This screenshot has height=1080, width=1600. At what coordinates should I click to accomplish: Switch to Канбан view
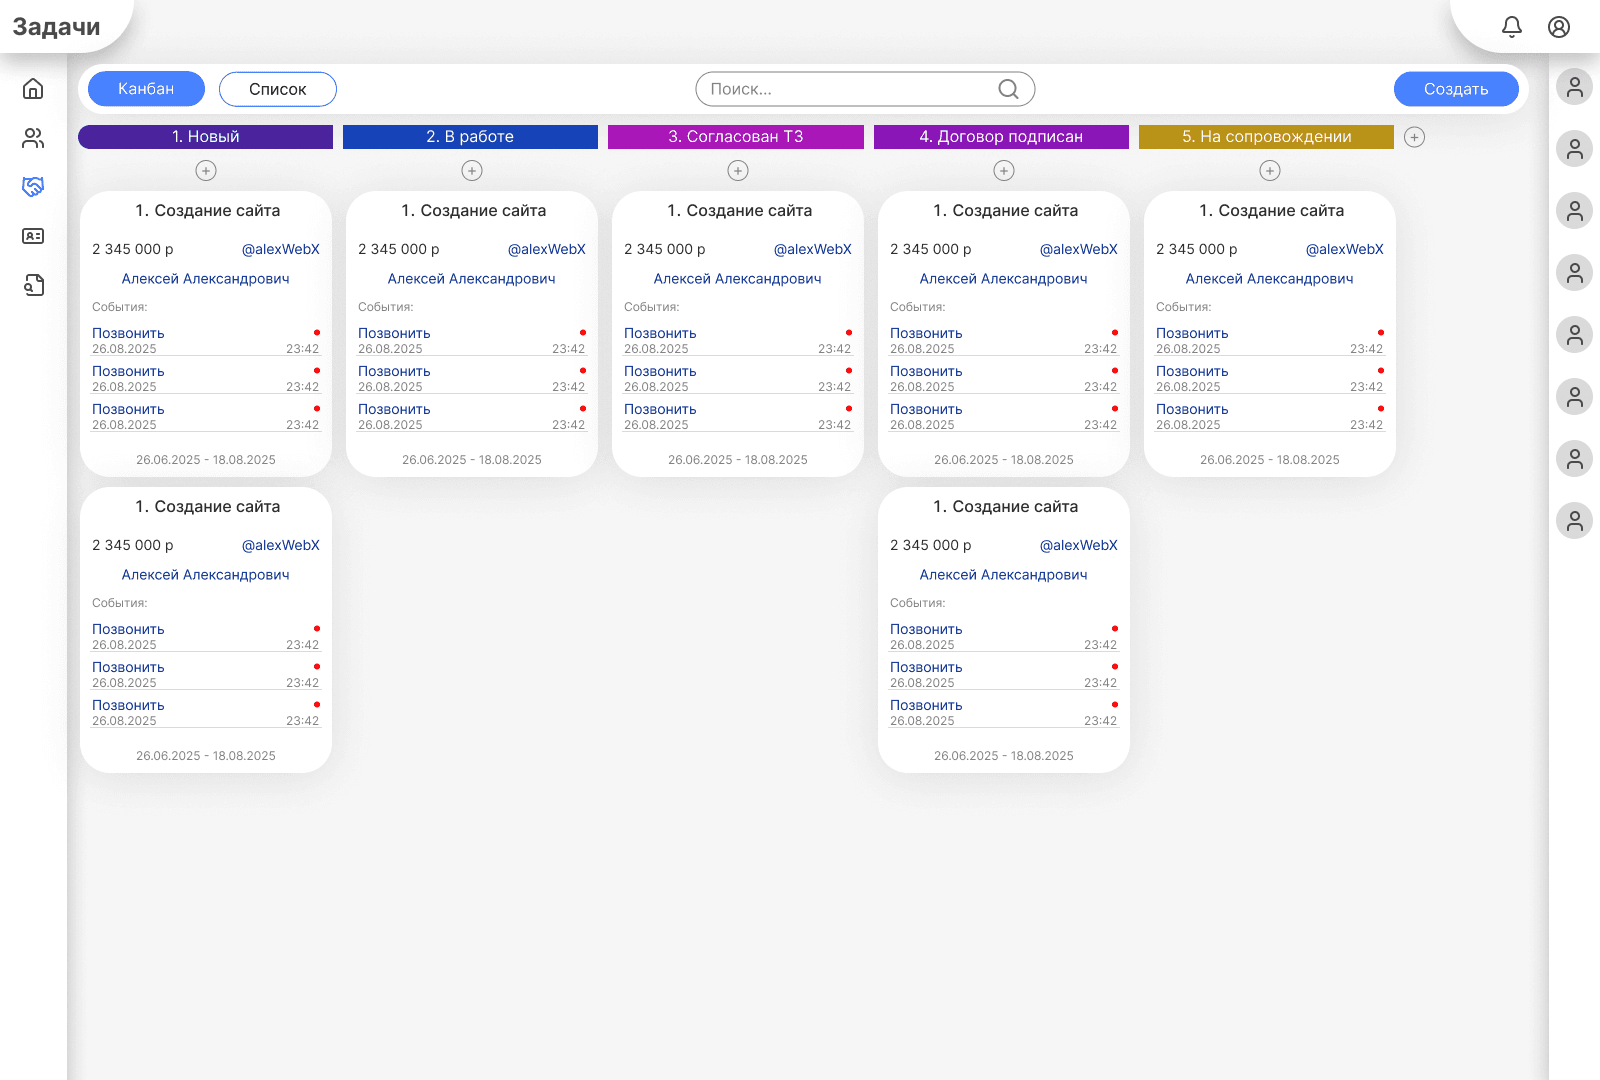(x=146, y=89)
